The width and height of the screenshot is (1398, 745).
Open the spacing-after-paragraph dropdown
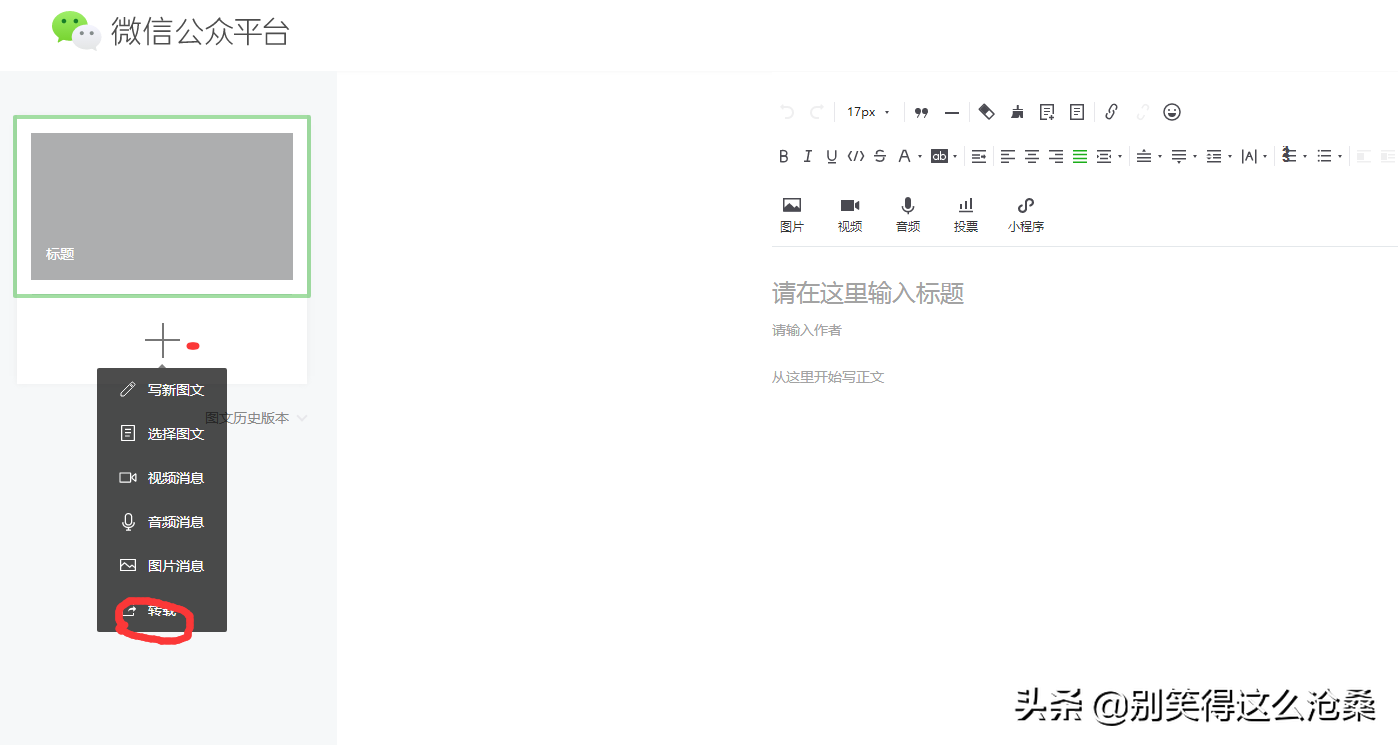(x=1184, y=156)
